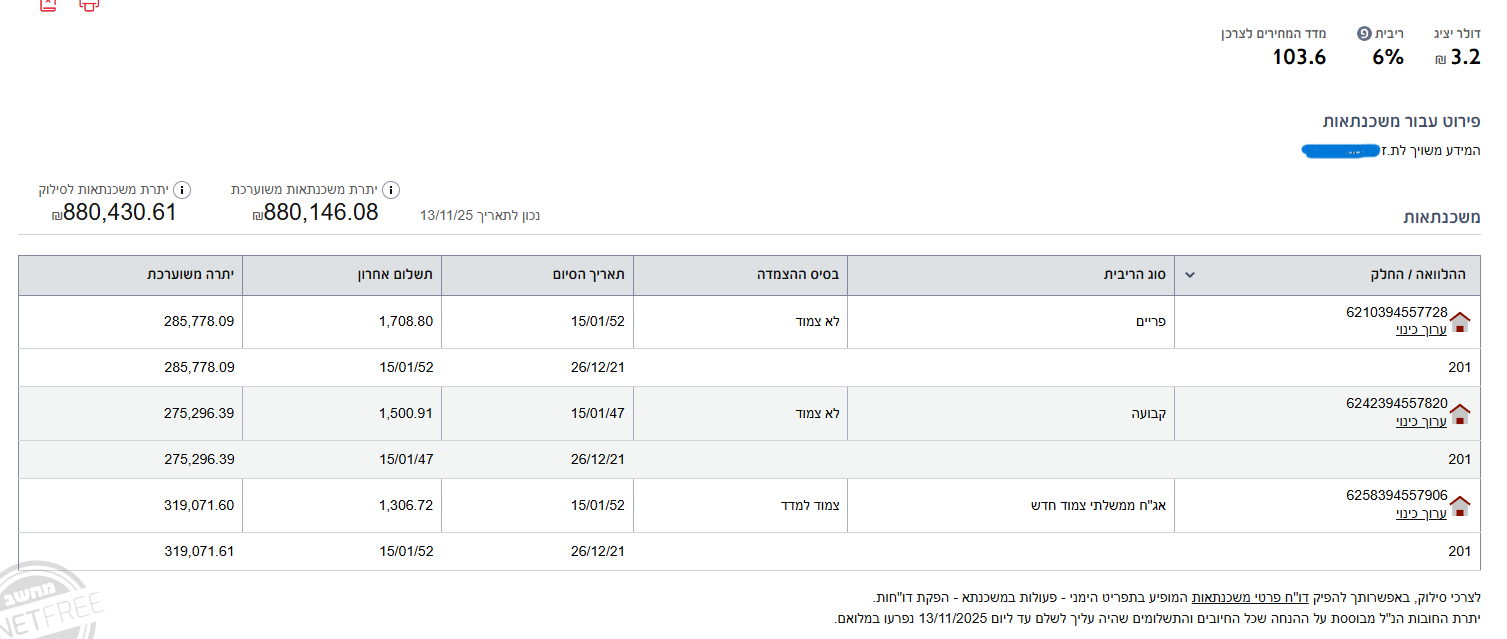Click the print icon at top left
This screenshot has height=639, width=1507.
pyautogui.click(x=89, y=4)
